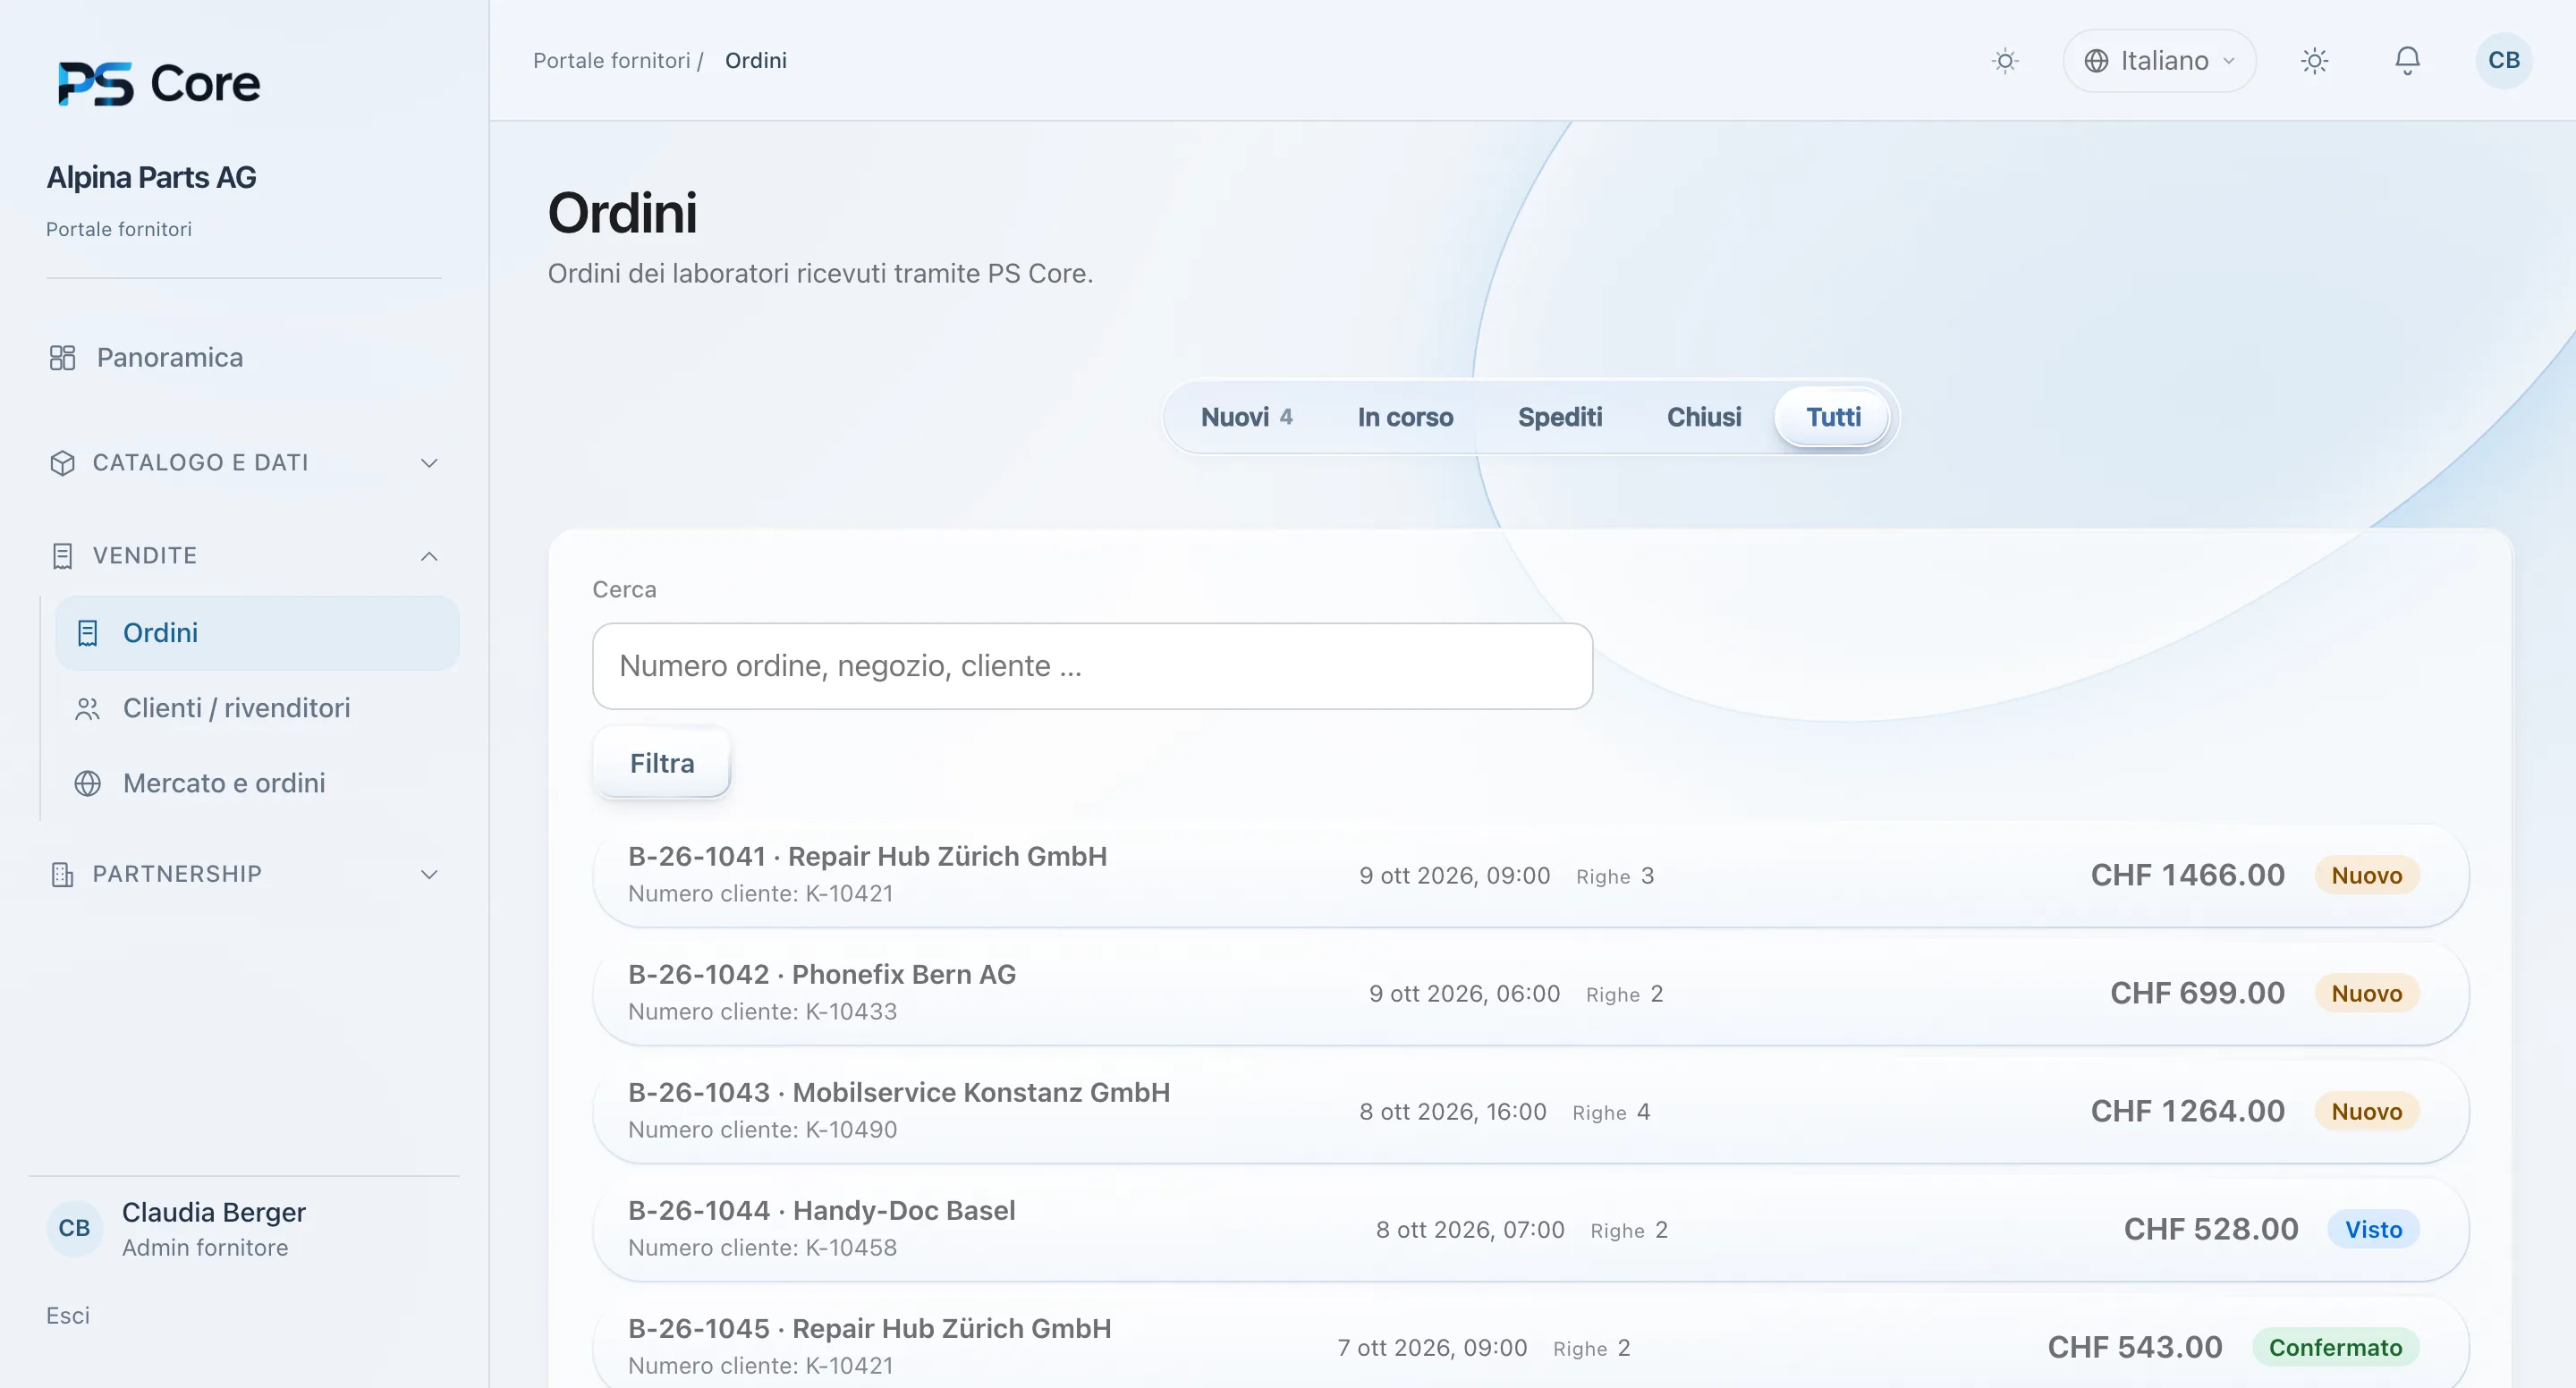Select the Tutti tab
Viewport: 2576px width, 1388px height.
1832,417
